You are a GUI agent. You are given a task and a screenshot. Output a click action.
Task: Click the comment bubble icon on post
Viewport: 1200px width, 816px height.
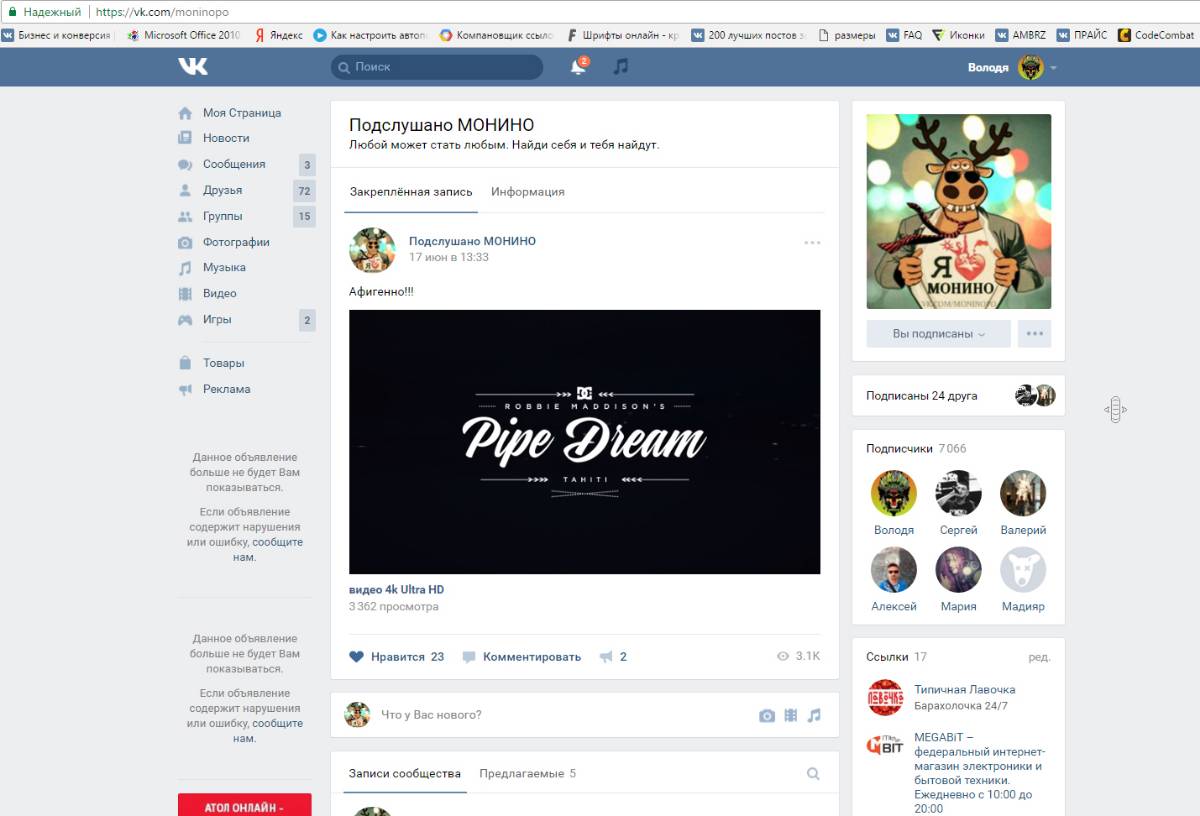tap(468, 657)
